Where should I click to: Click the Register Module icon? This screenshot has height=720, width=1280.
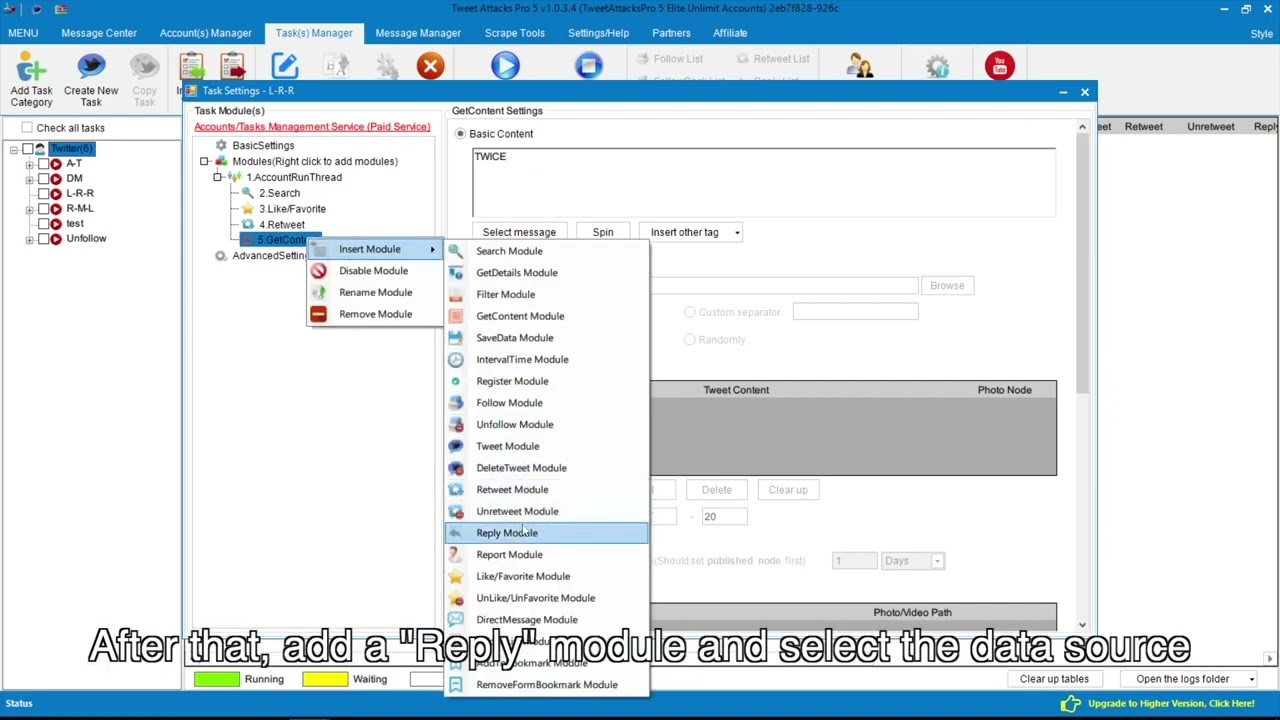pyautogui.click(x=456, y=381)
